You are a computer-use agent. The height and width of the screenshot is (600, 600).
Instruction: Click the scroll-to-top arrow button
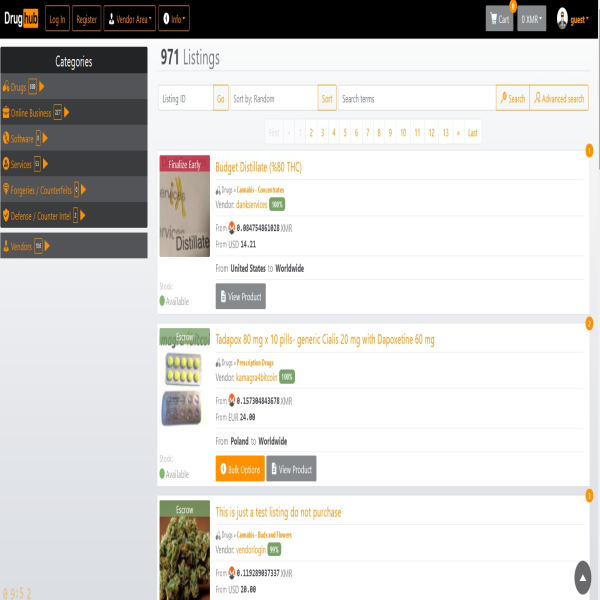(583, 577)
